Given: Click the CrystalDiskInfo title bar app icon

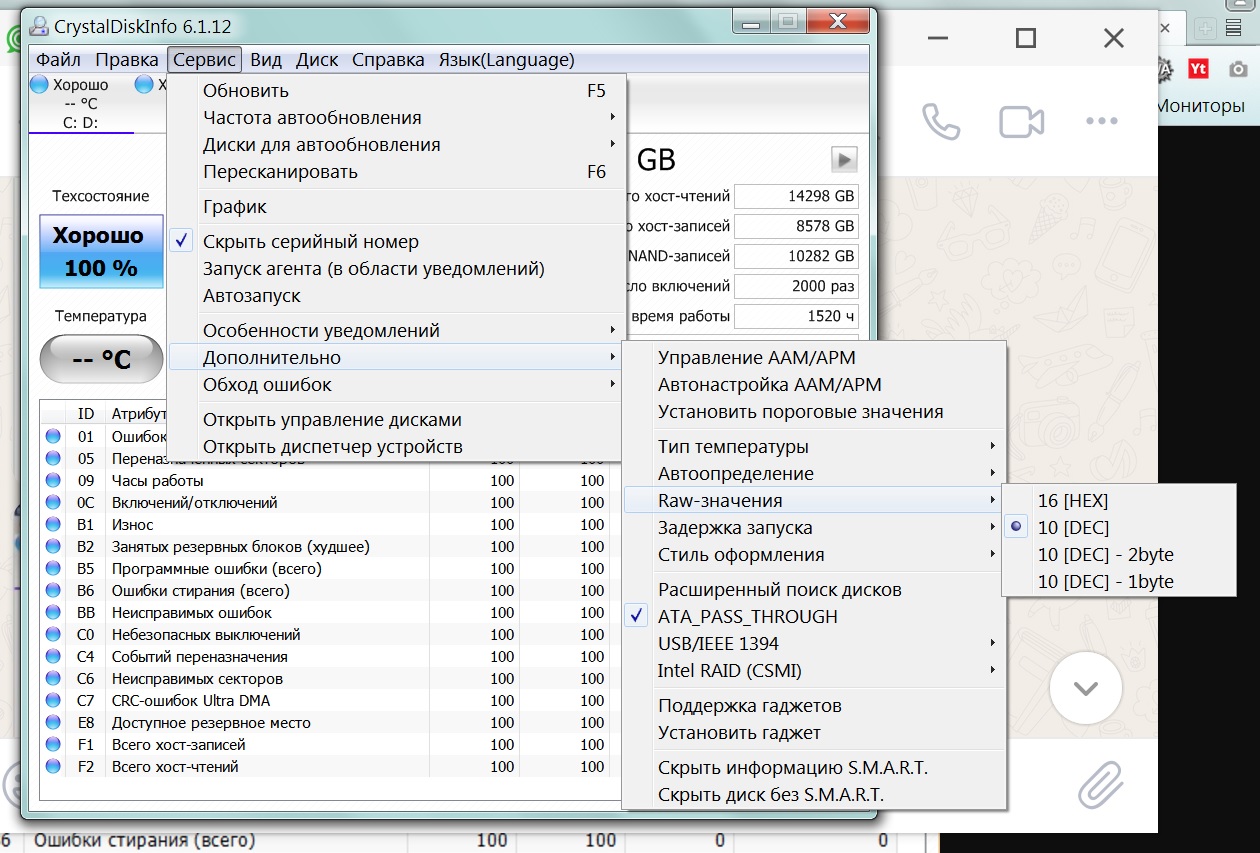Looking at the screenshot, I should pos(38,25).
